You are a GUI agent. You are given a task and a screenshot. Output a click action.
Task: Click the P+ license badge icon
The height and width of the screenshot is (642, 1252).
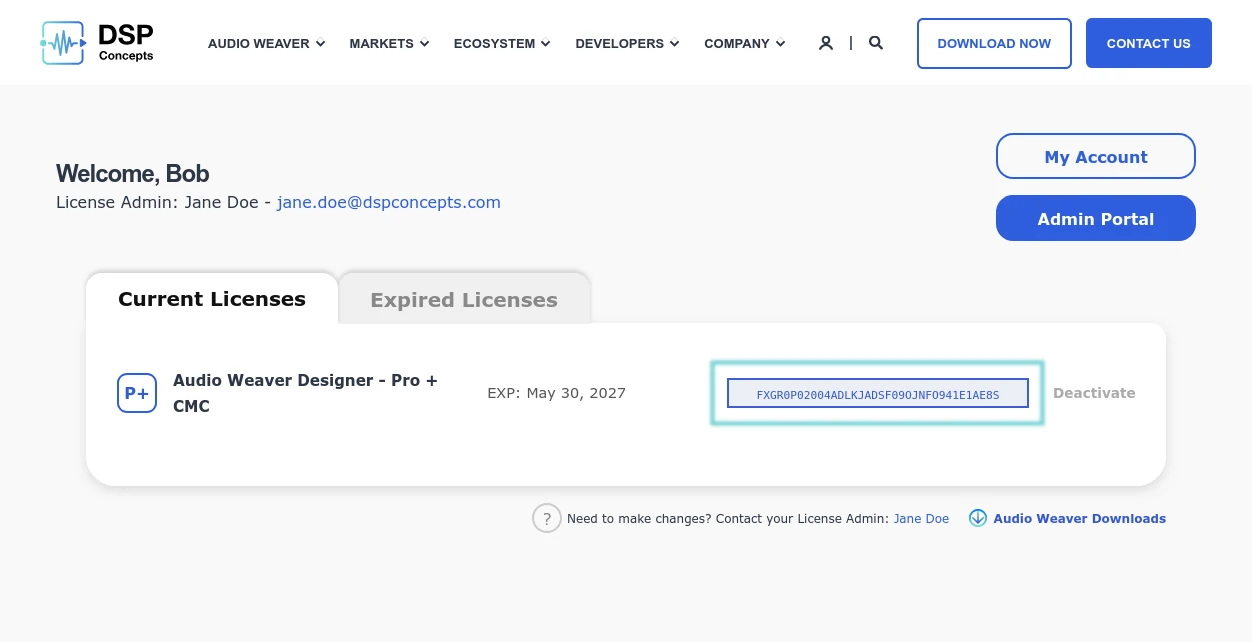pos(137,393)
